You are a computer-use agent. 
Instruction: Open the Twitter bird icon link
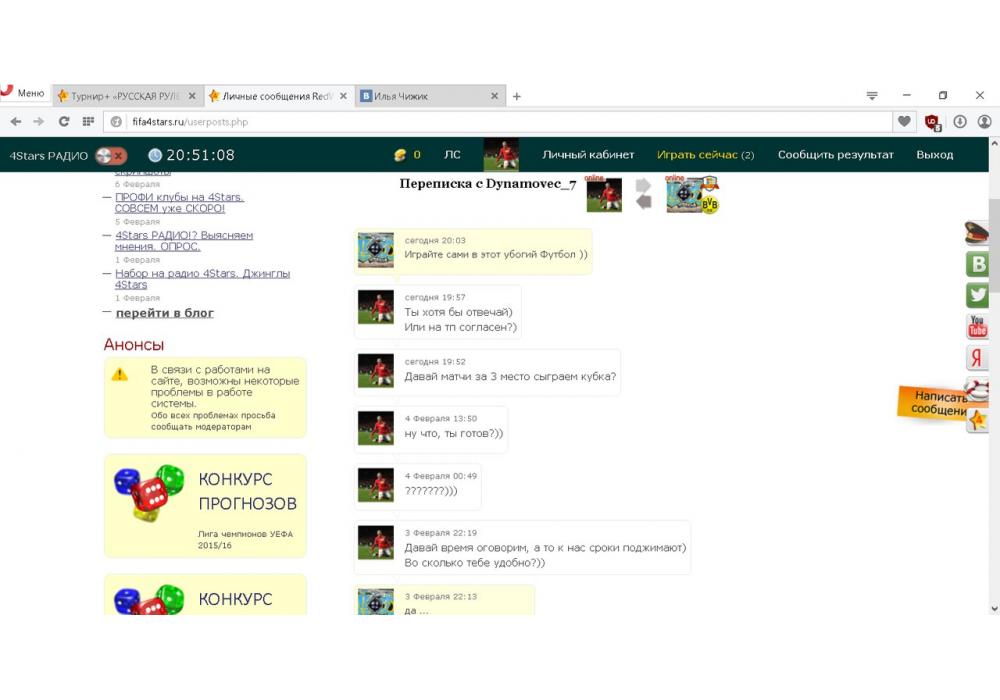pos(977,295)
